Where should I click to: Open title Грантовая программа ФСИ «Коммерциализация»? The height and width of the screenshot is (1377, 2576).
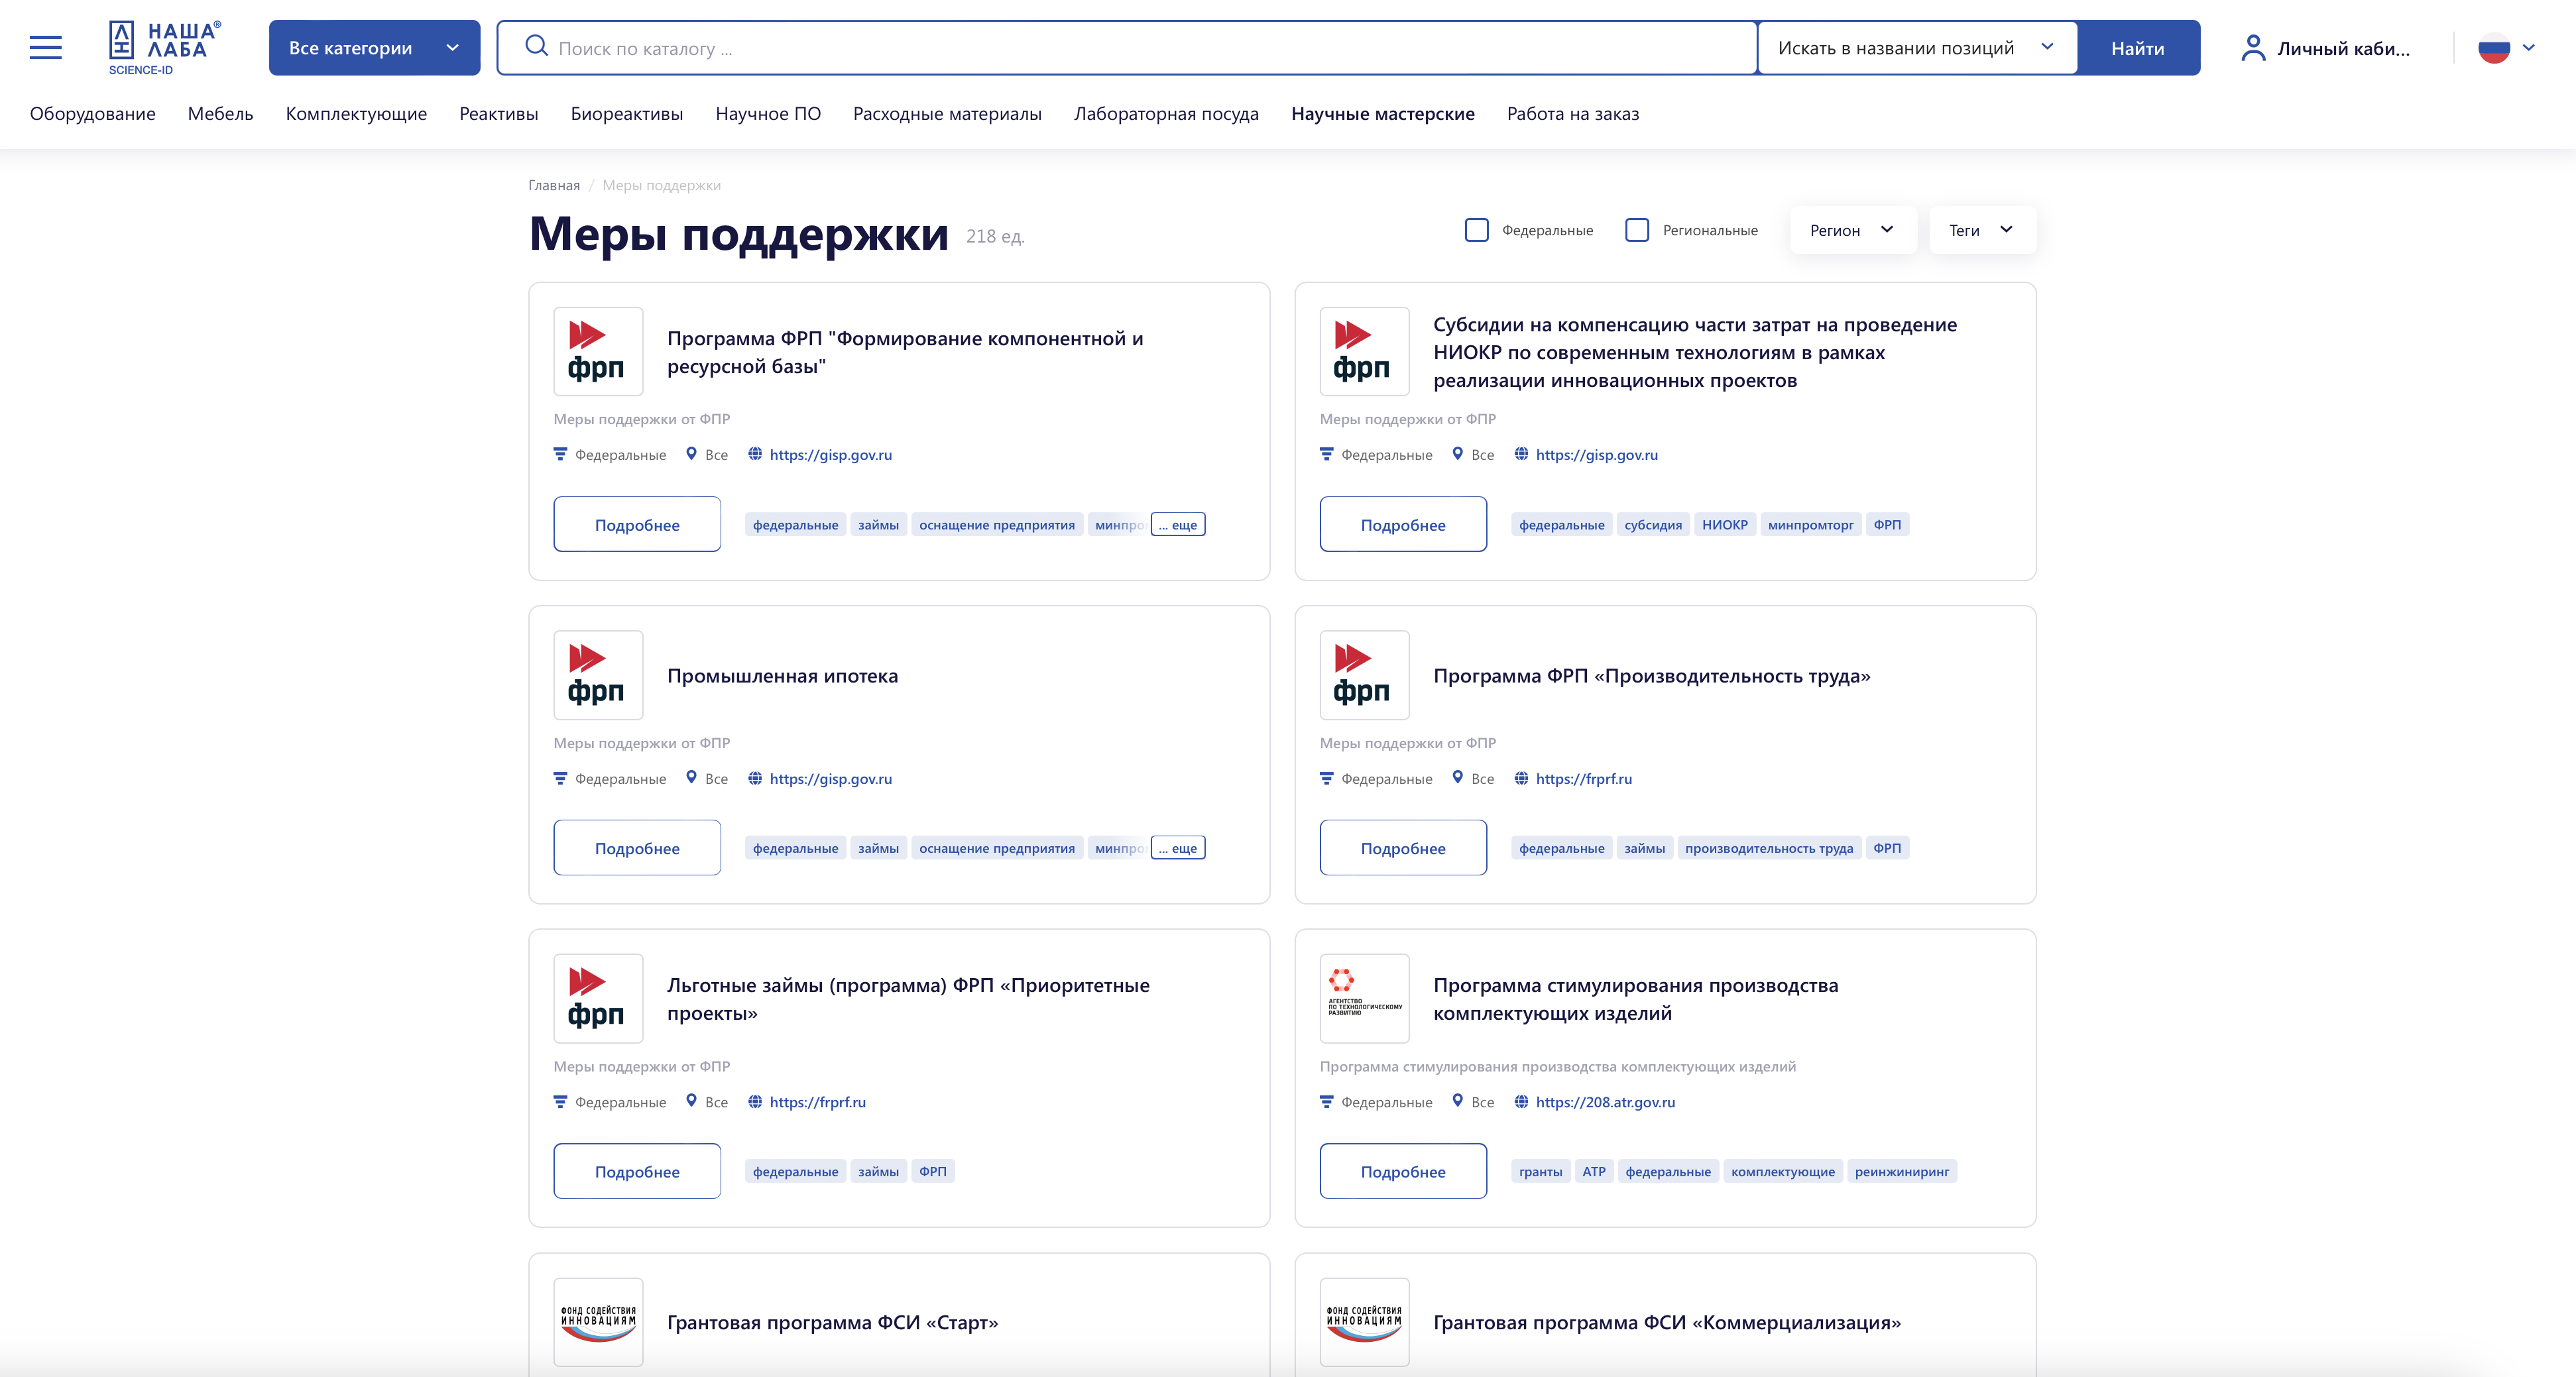1667,1322
